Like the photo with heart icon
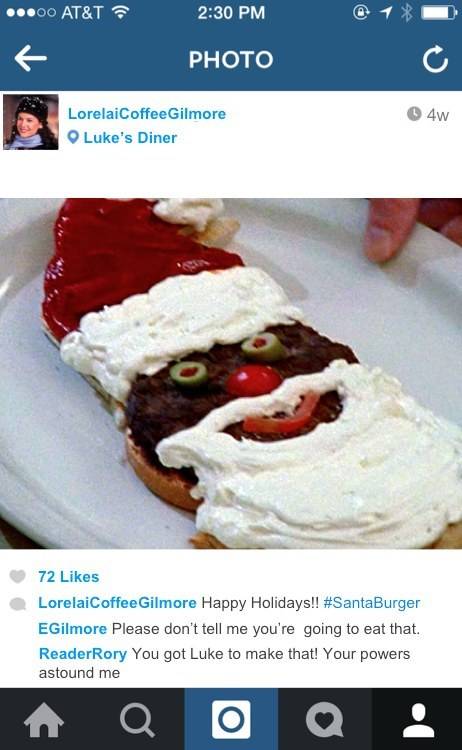 [18, 576]
